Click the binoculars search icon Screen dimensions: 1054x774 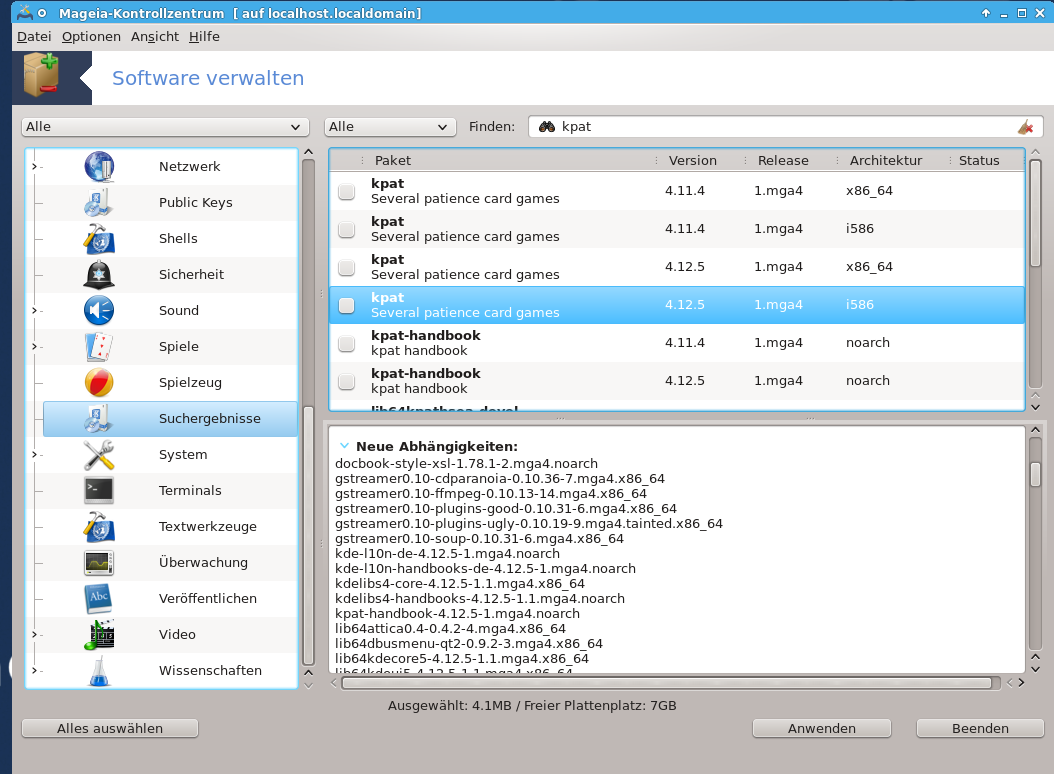pyautogui.click(x=546, y=126)
